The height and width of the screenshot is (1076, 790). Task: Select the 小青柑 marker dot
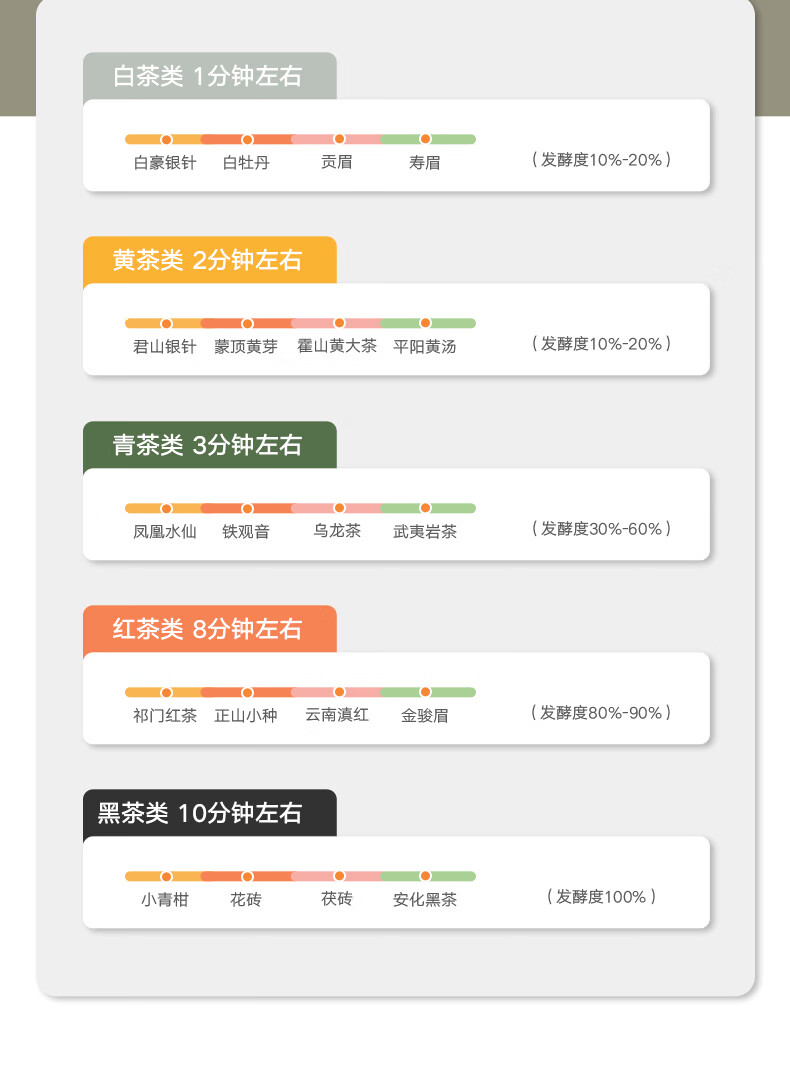click(166, 876)
